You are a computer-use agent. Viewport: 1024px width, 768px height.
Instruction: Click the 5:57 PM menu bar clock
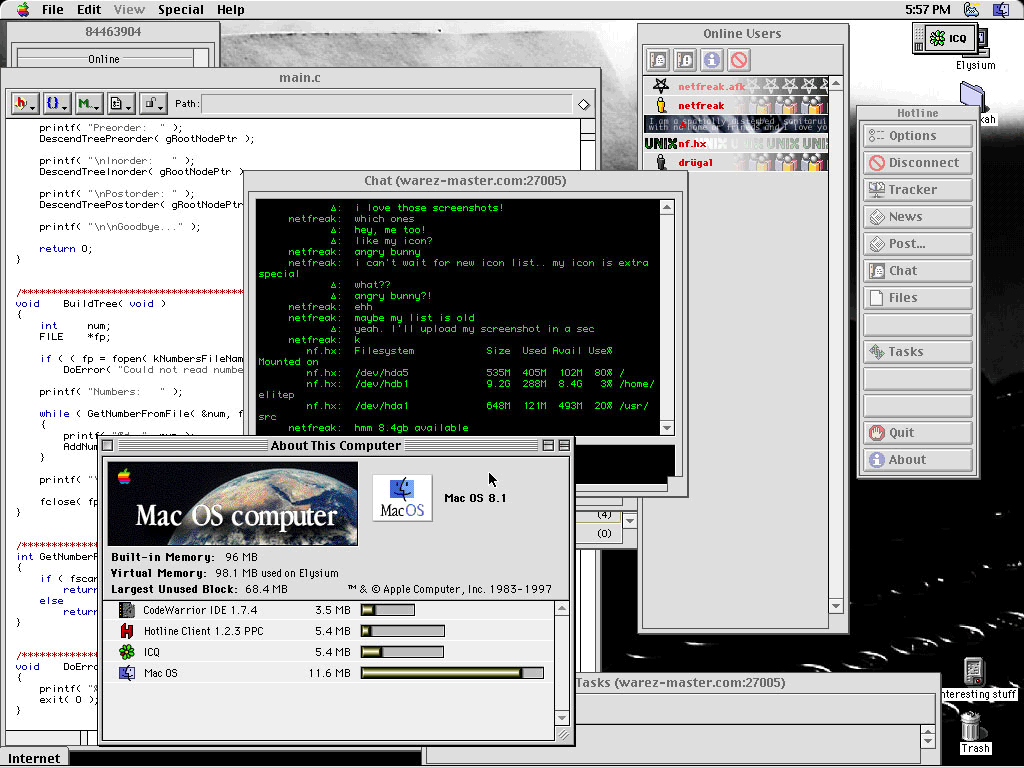point(928,10)
